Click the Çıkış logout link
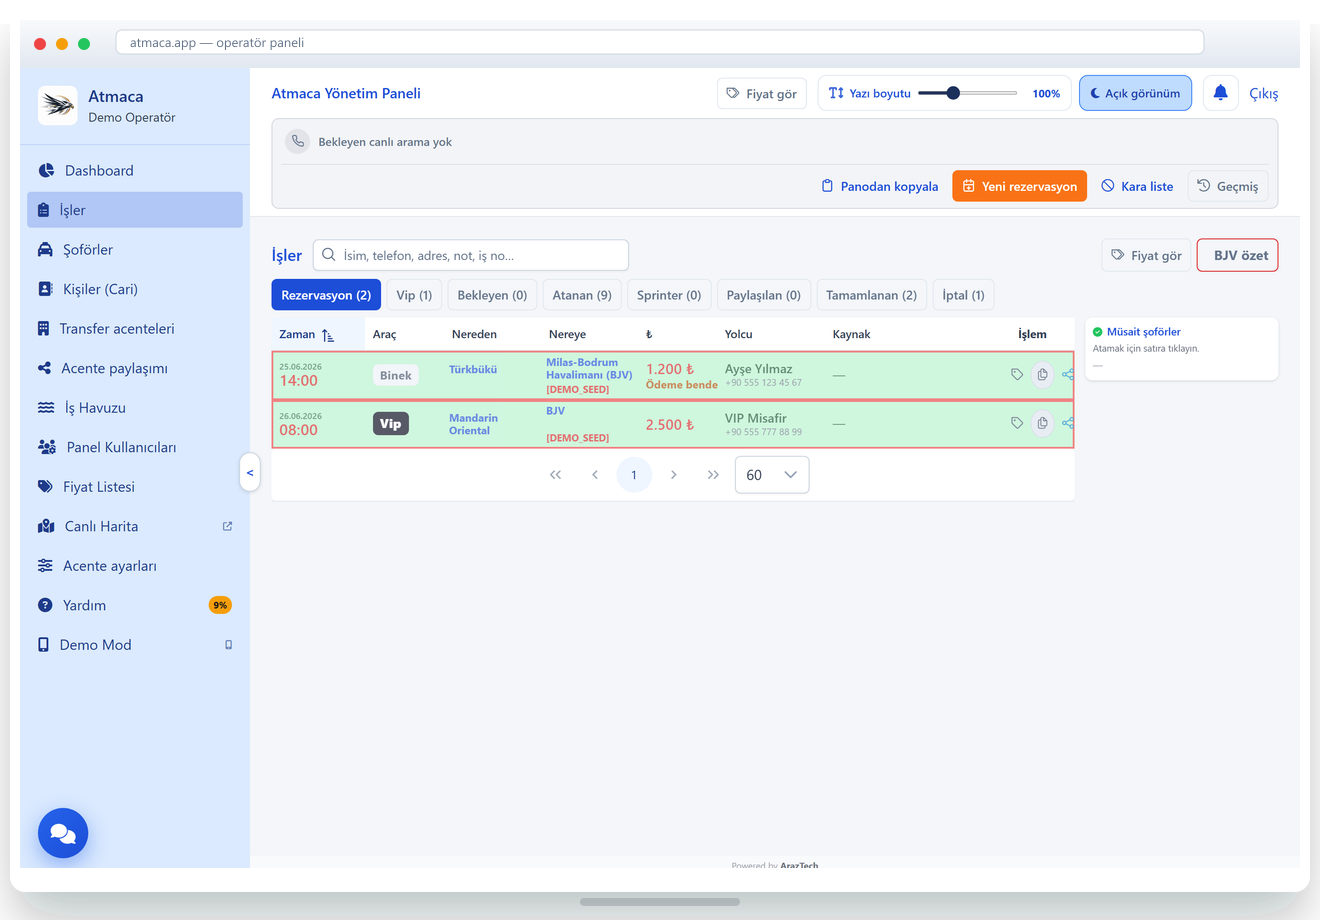Viewport: 1320px width, 920px height. (1263, 93)
